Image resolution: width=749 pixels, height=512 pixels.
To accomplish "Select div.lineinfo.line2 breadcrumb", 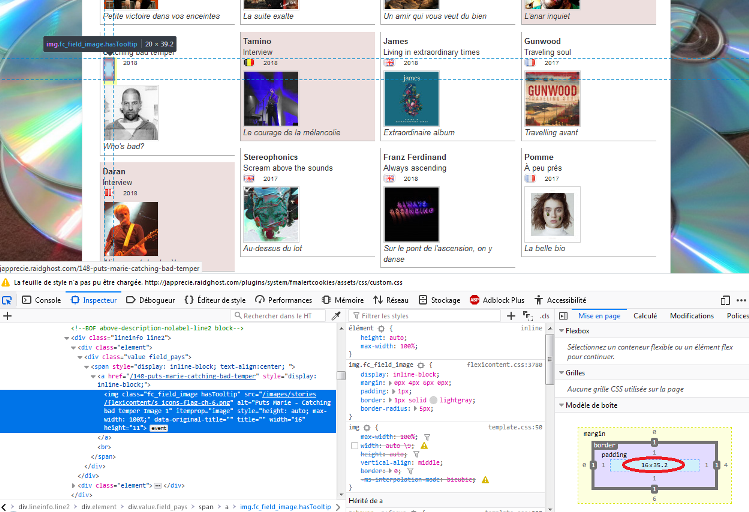I will click(44, 507).
